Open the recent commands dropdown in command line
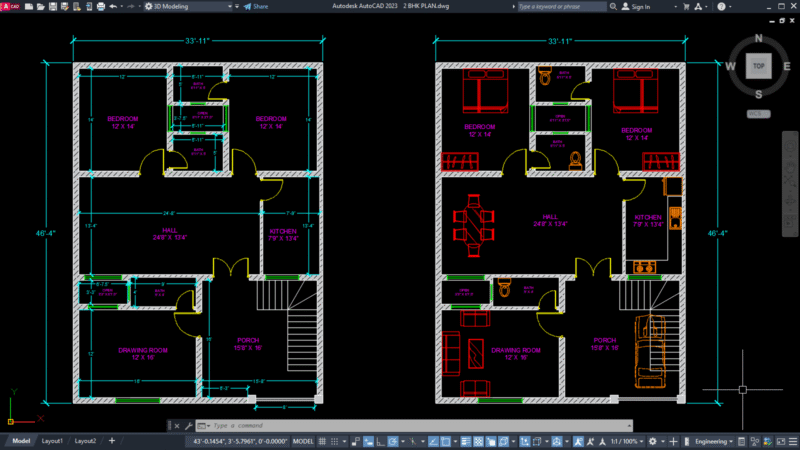The height and width of the screenshot is (450, 800). [x=204, y=426]
